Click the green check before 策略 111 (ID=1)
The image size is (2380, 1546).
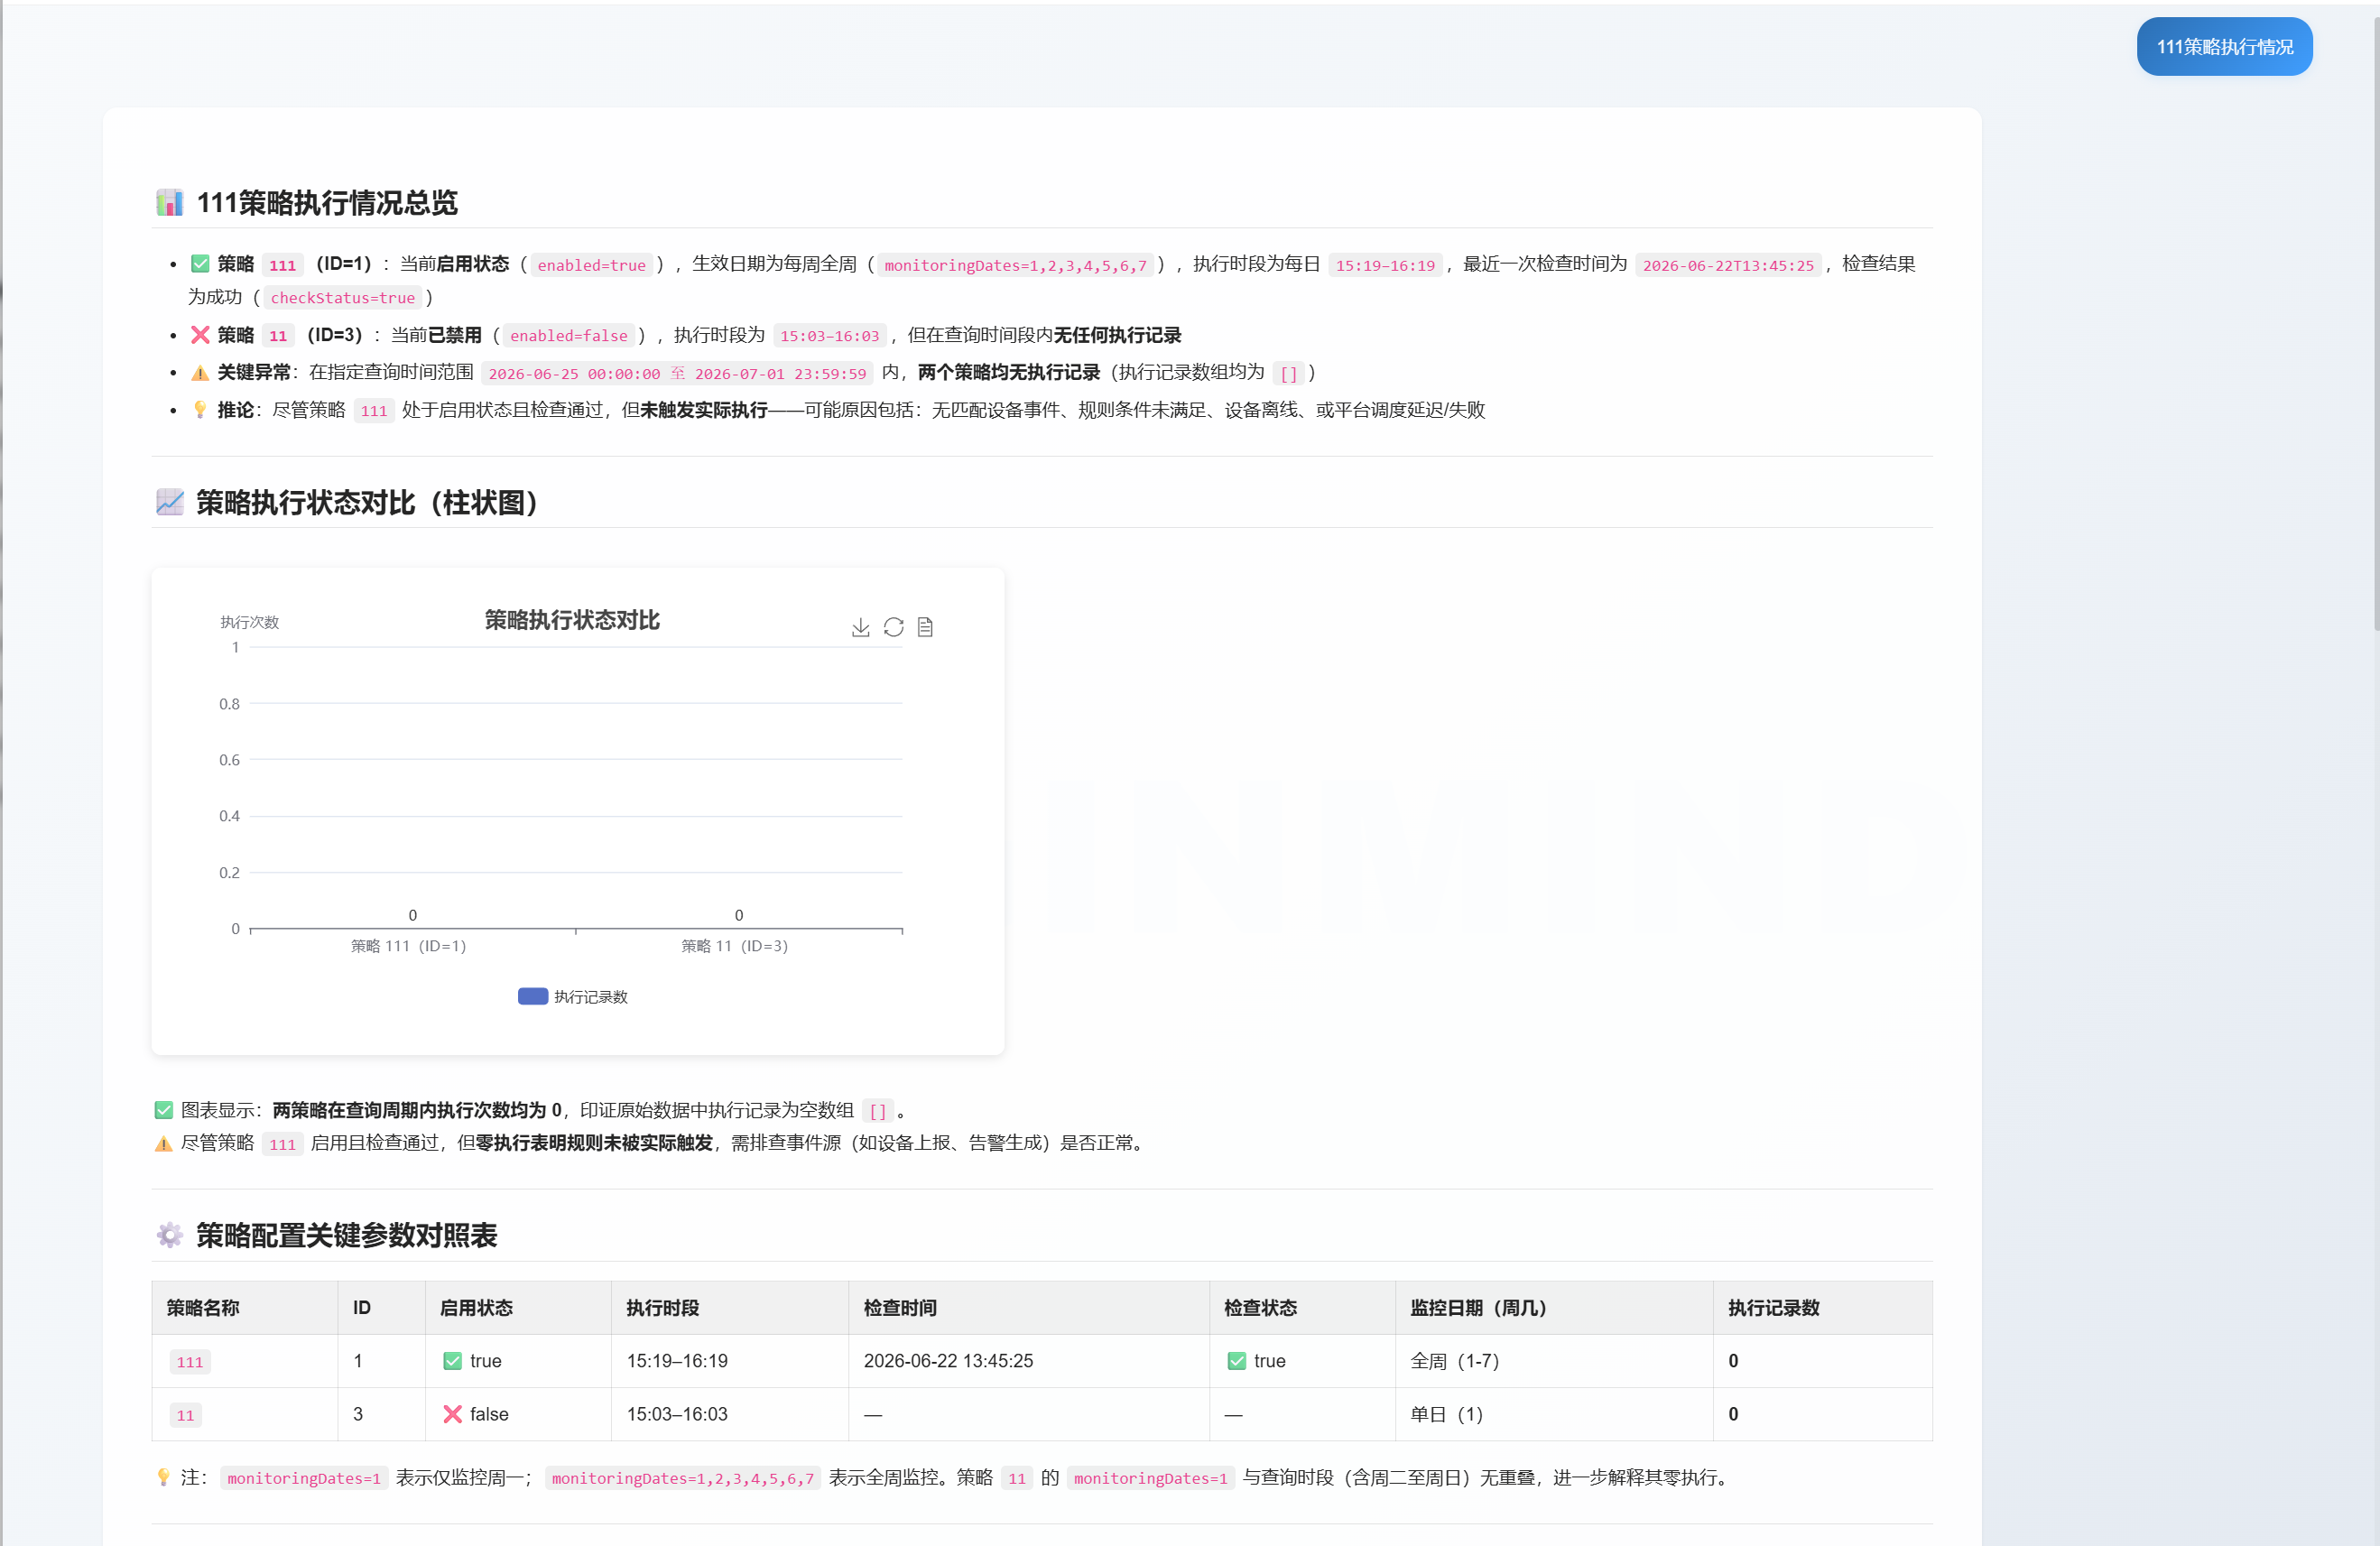click(200, 264)
